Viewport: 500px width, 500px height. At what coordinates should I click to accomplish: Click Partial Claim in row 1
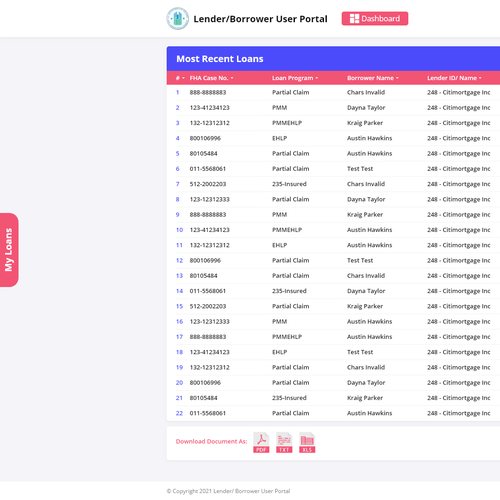pyautogui.click(x=291, y=92)
